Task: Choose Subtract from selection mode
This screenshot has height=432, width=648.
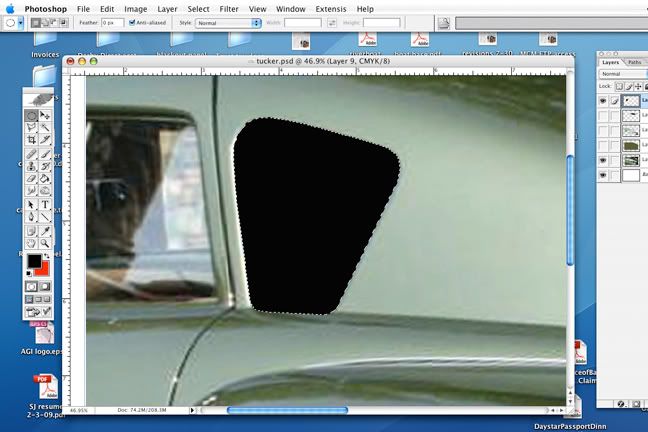Action: [x=54, y=23]
